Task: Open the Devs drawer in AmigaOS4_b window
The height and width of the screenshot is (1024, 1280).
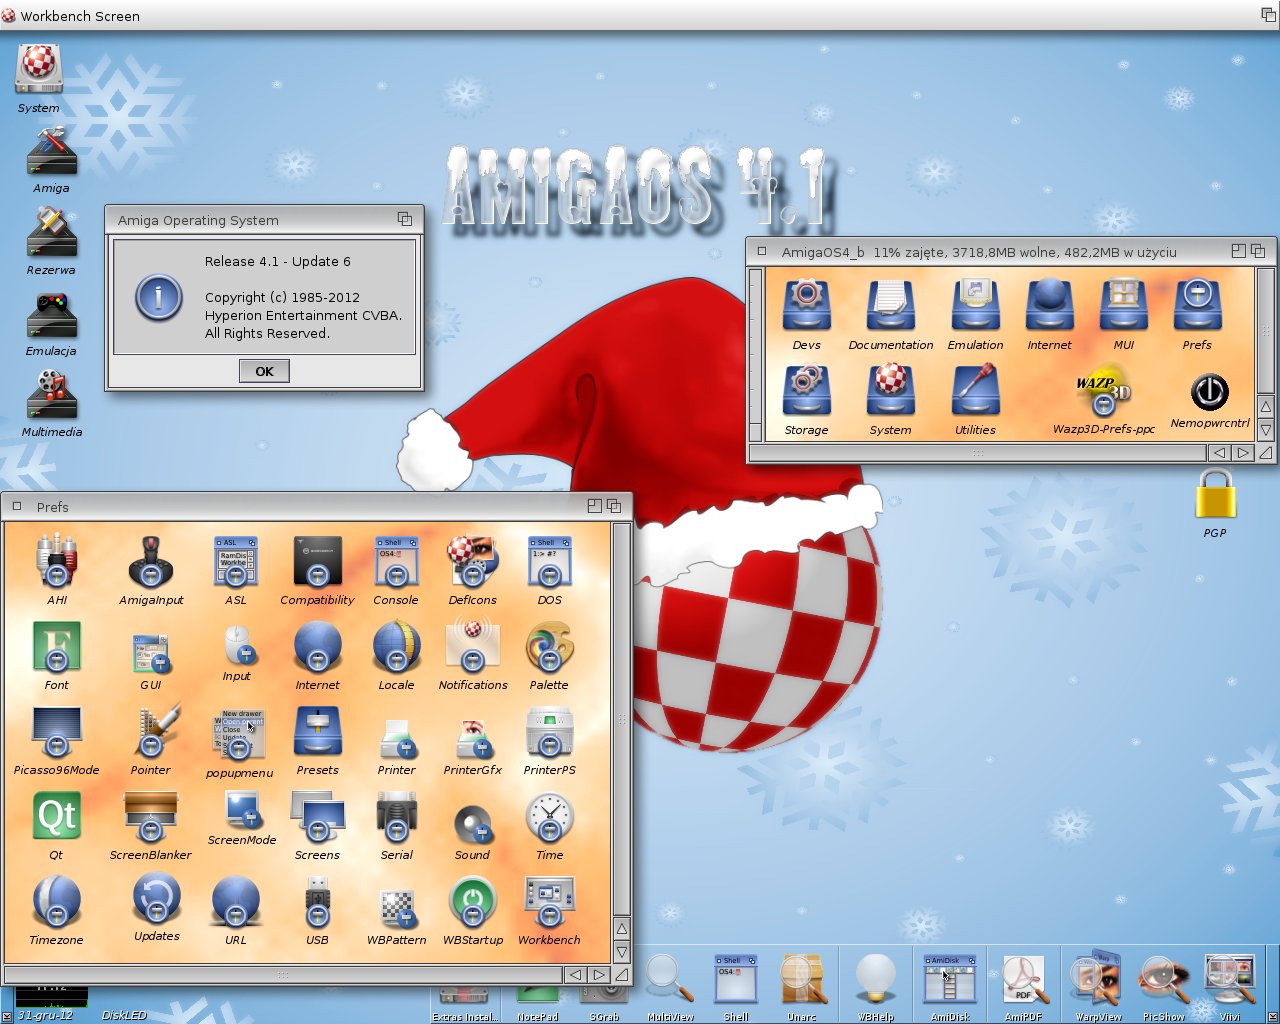Action: (x=806, y=305)
